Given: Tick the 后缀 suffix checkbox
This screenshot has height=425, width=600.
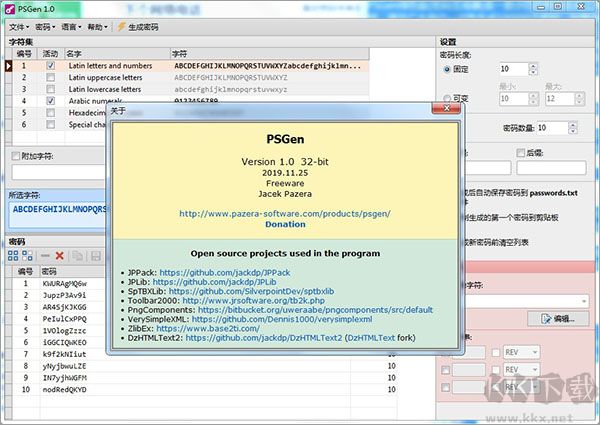Looking at the screenshot, I should pos(520,153).
